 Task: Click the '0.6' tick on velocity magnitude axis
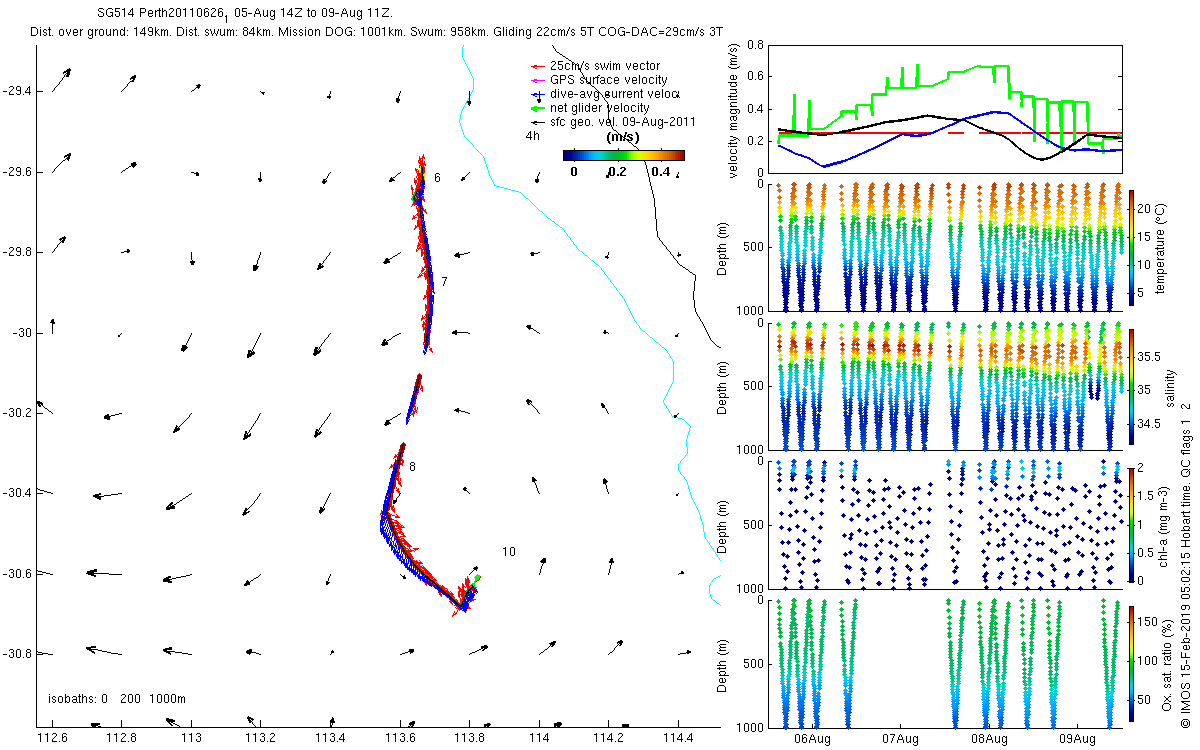click(756, 77)
